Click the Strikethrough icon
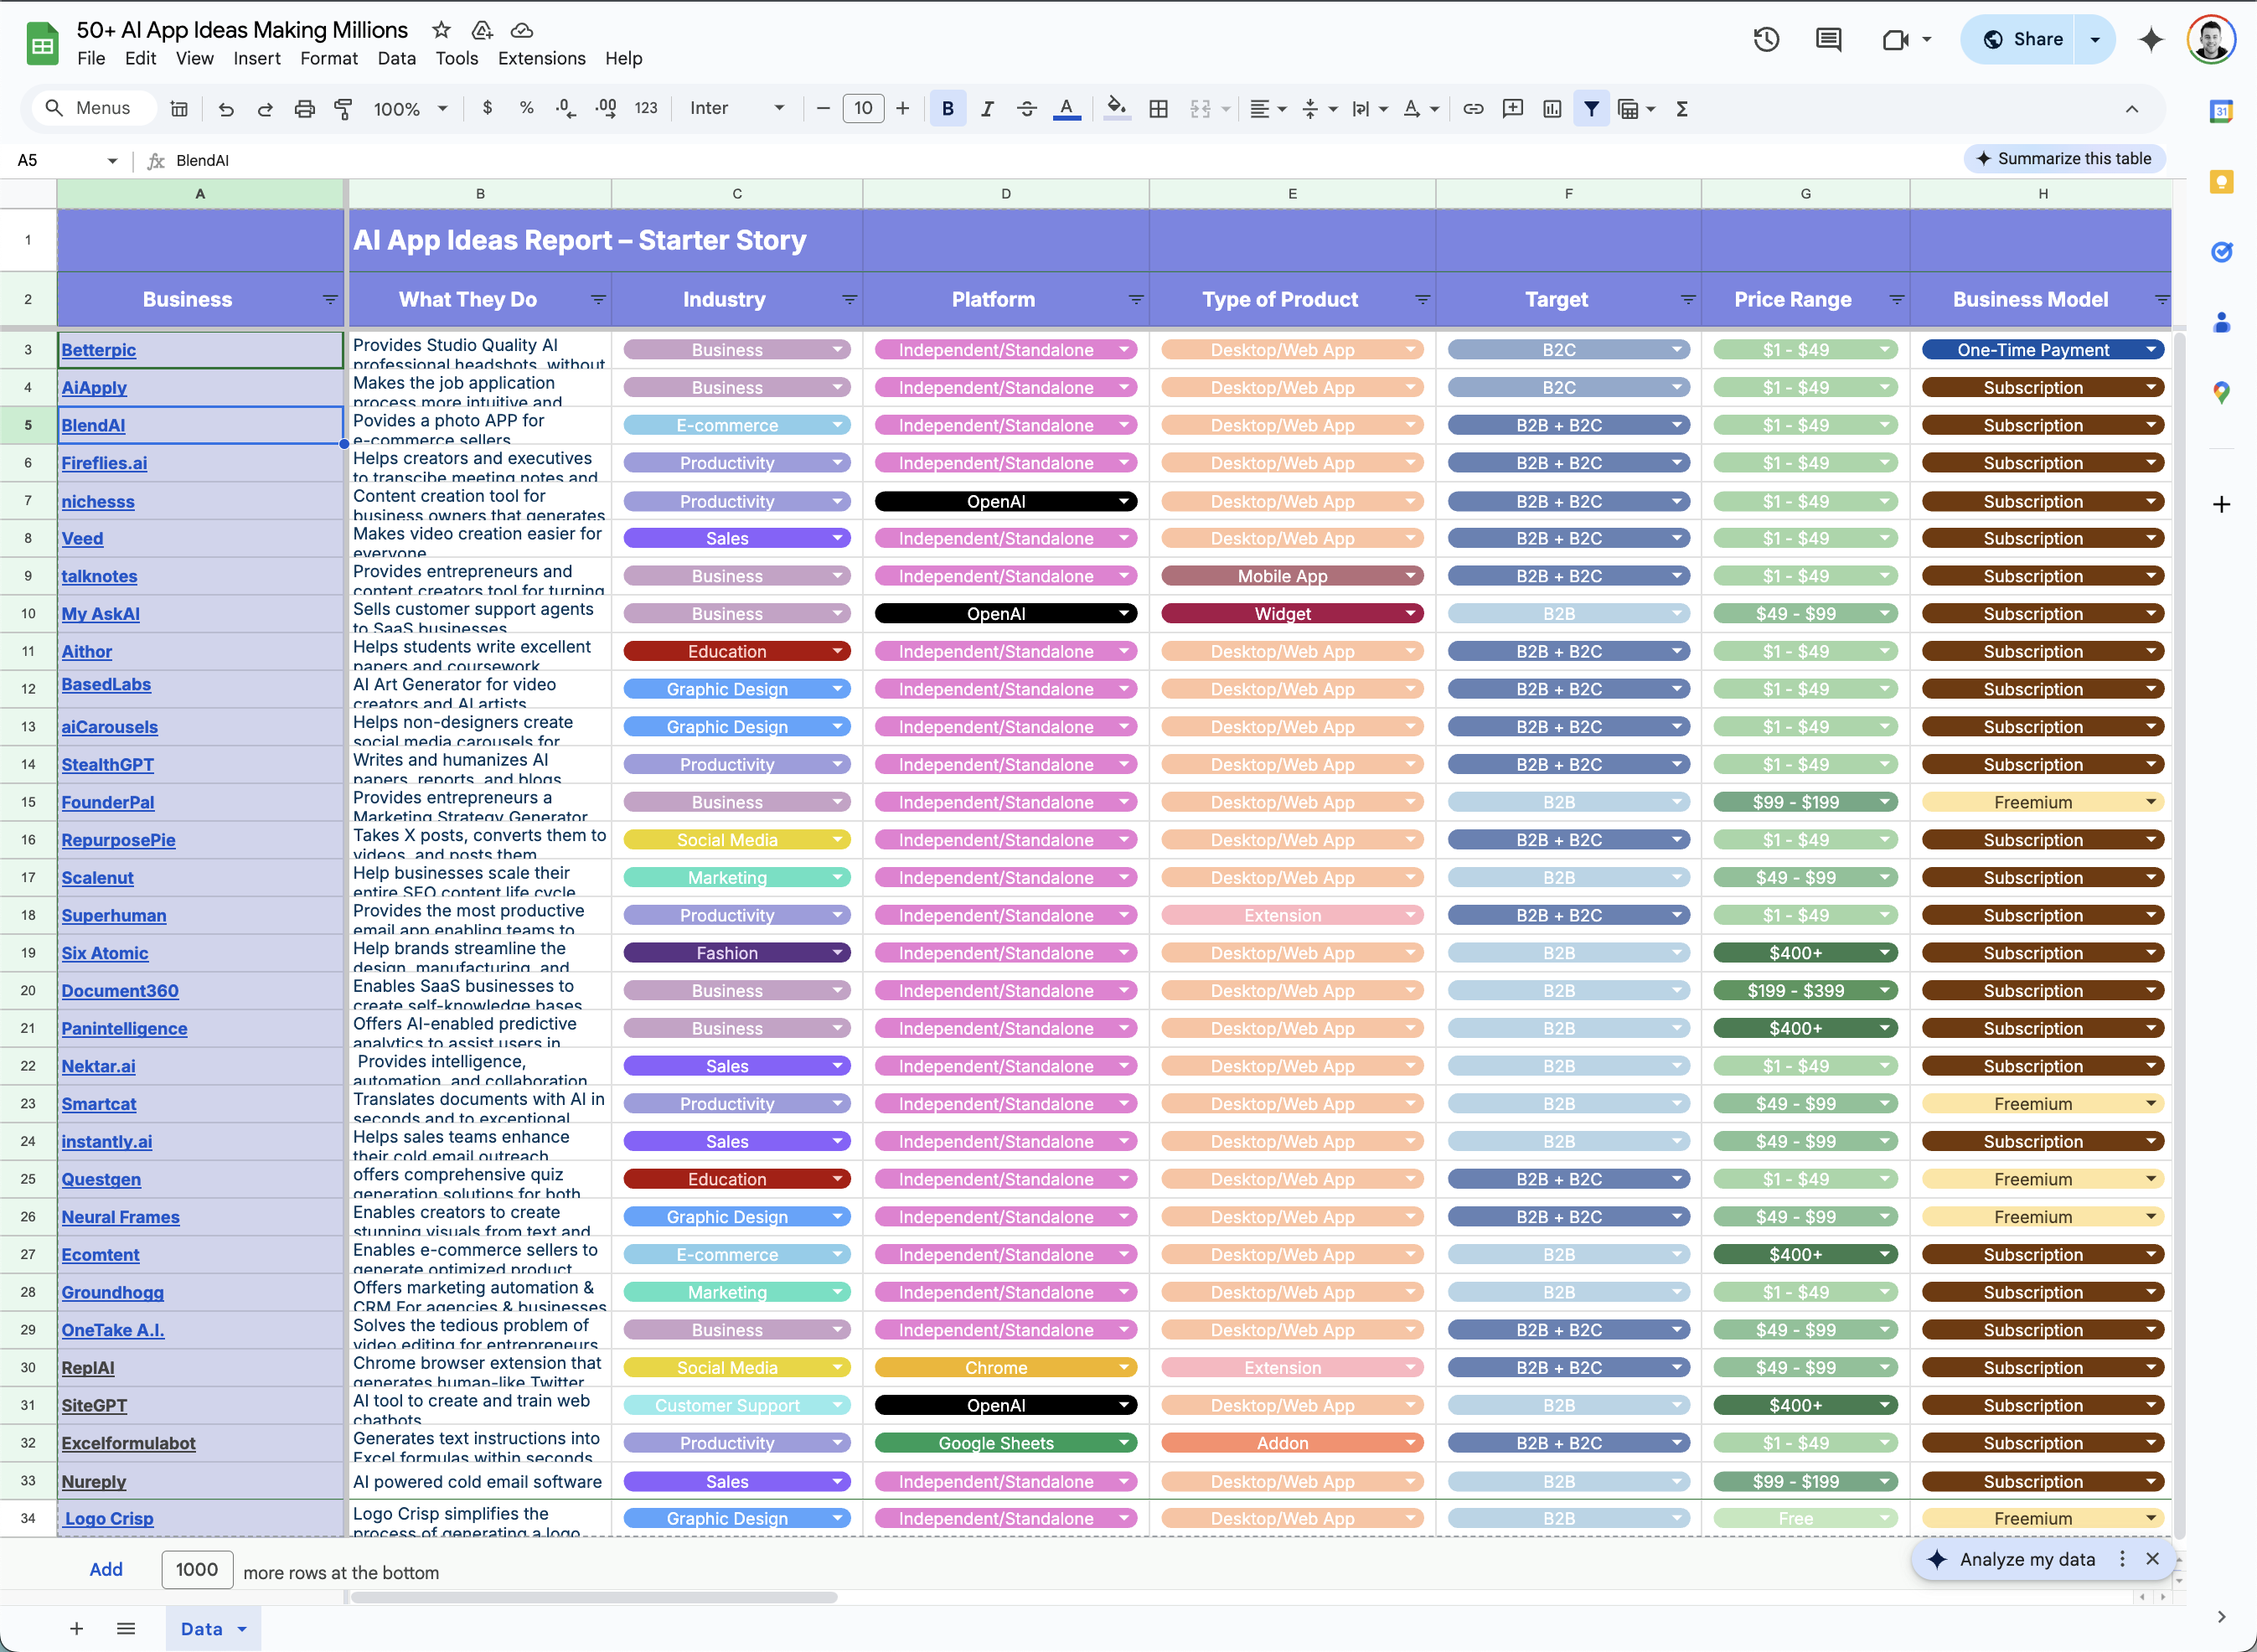 (1027, 108)
